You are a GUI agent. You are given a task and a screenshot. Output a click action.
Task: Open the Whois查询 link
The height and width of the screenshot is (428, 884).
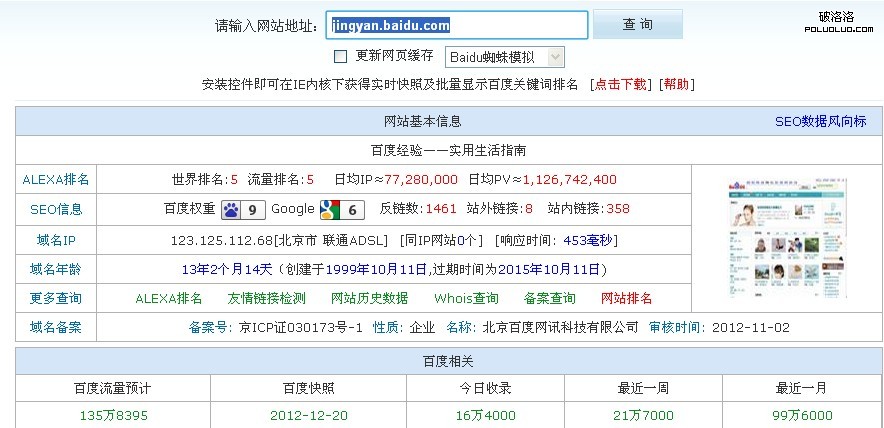click(x=466, y=298)
